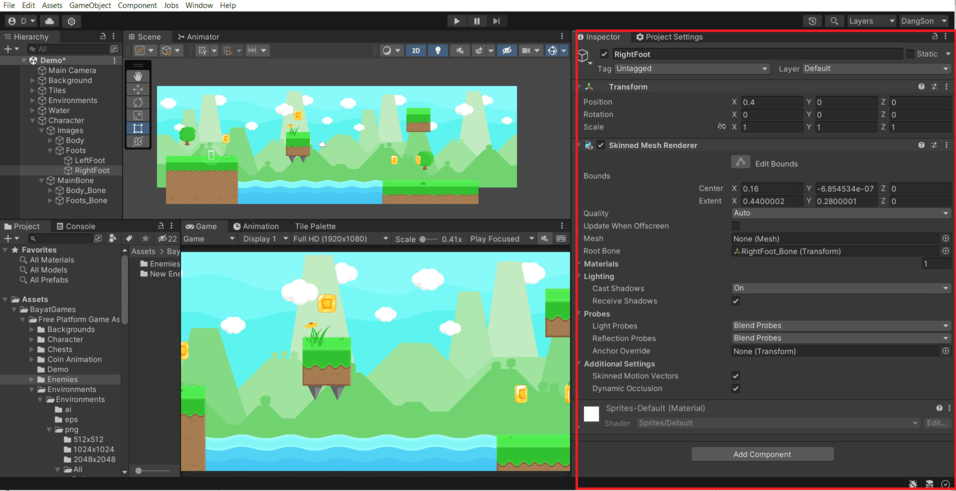
Task: Open the Tag dropdown showing Untagged
Action: point(692,69)
